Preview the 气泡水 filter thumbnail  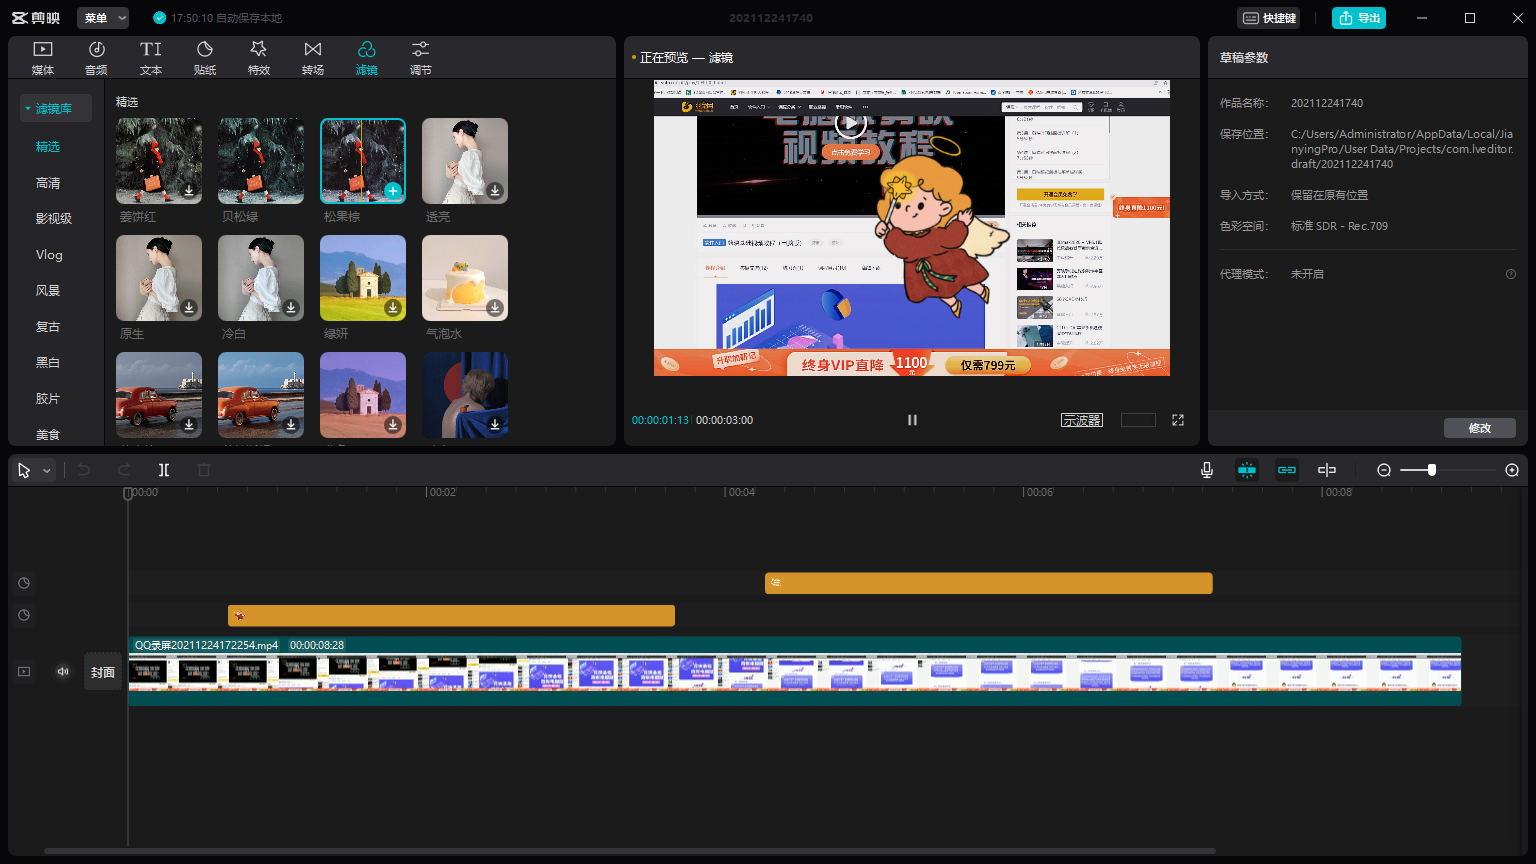465,278
